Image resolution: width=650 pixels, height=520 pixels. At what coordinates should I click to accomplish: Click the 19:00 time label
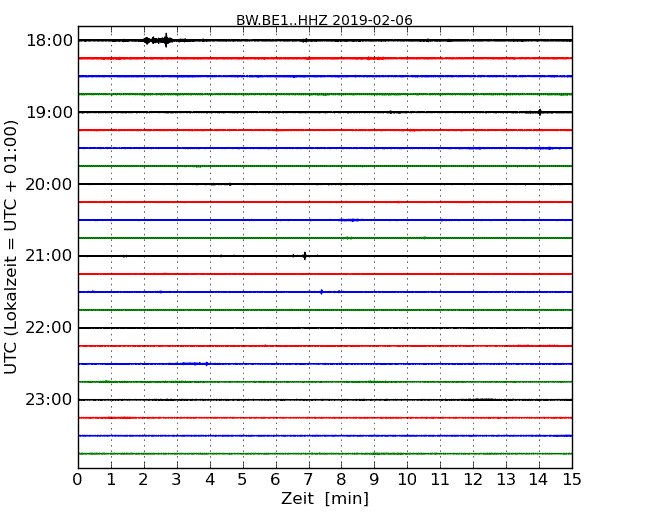49,112
